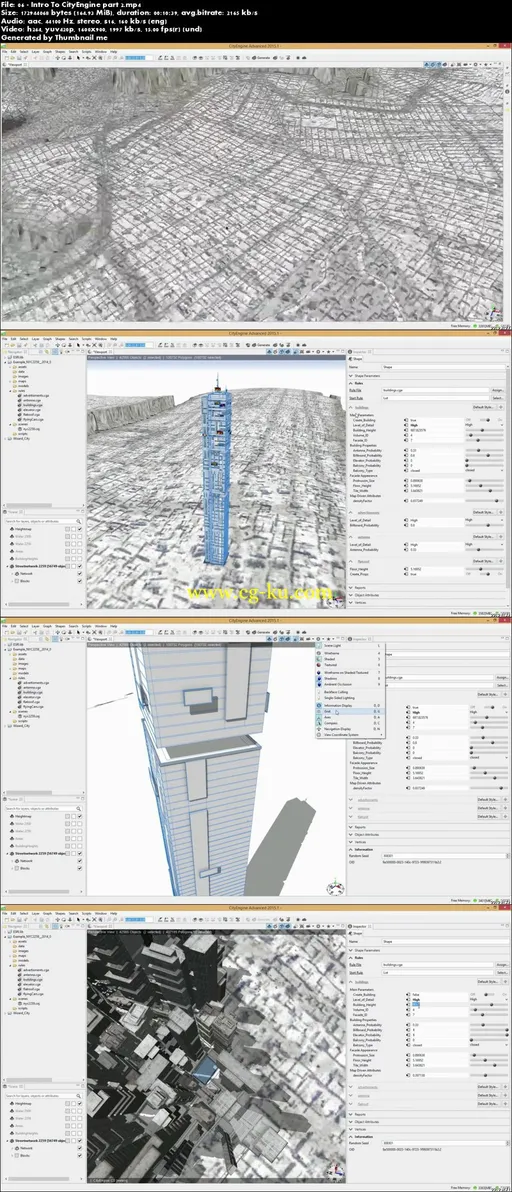Click Default Style button in flatroof section
This screenshot has width=512, height=1192.
tap(484, 561)
